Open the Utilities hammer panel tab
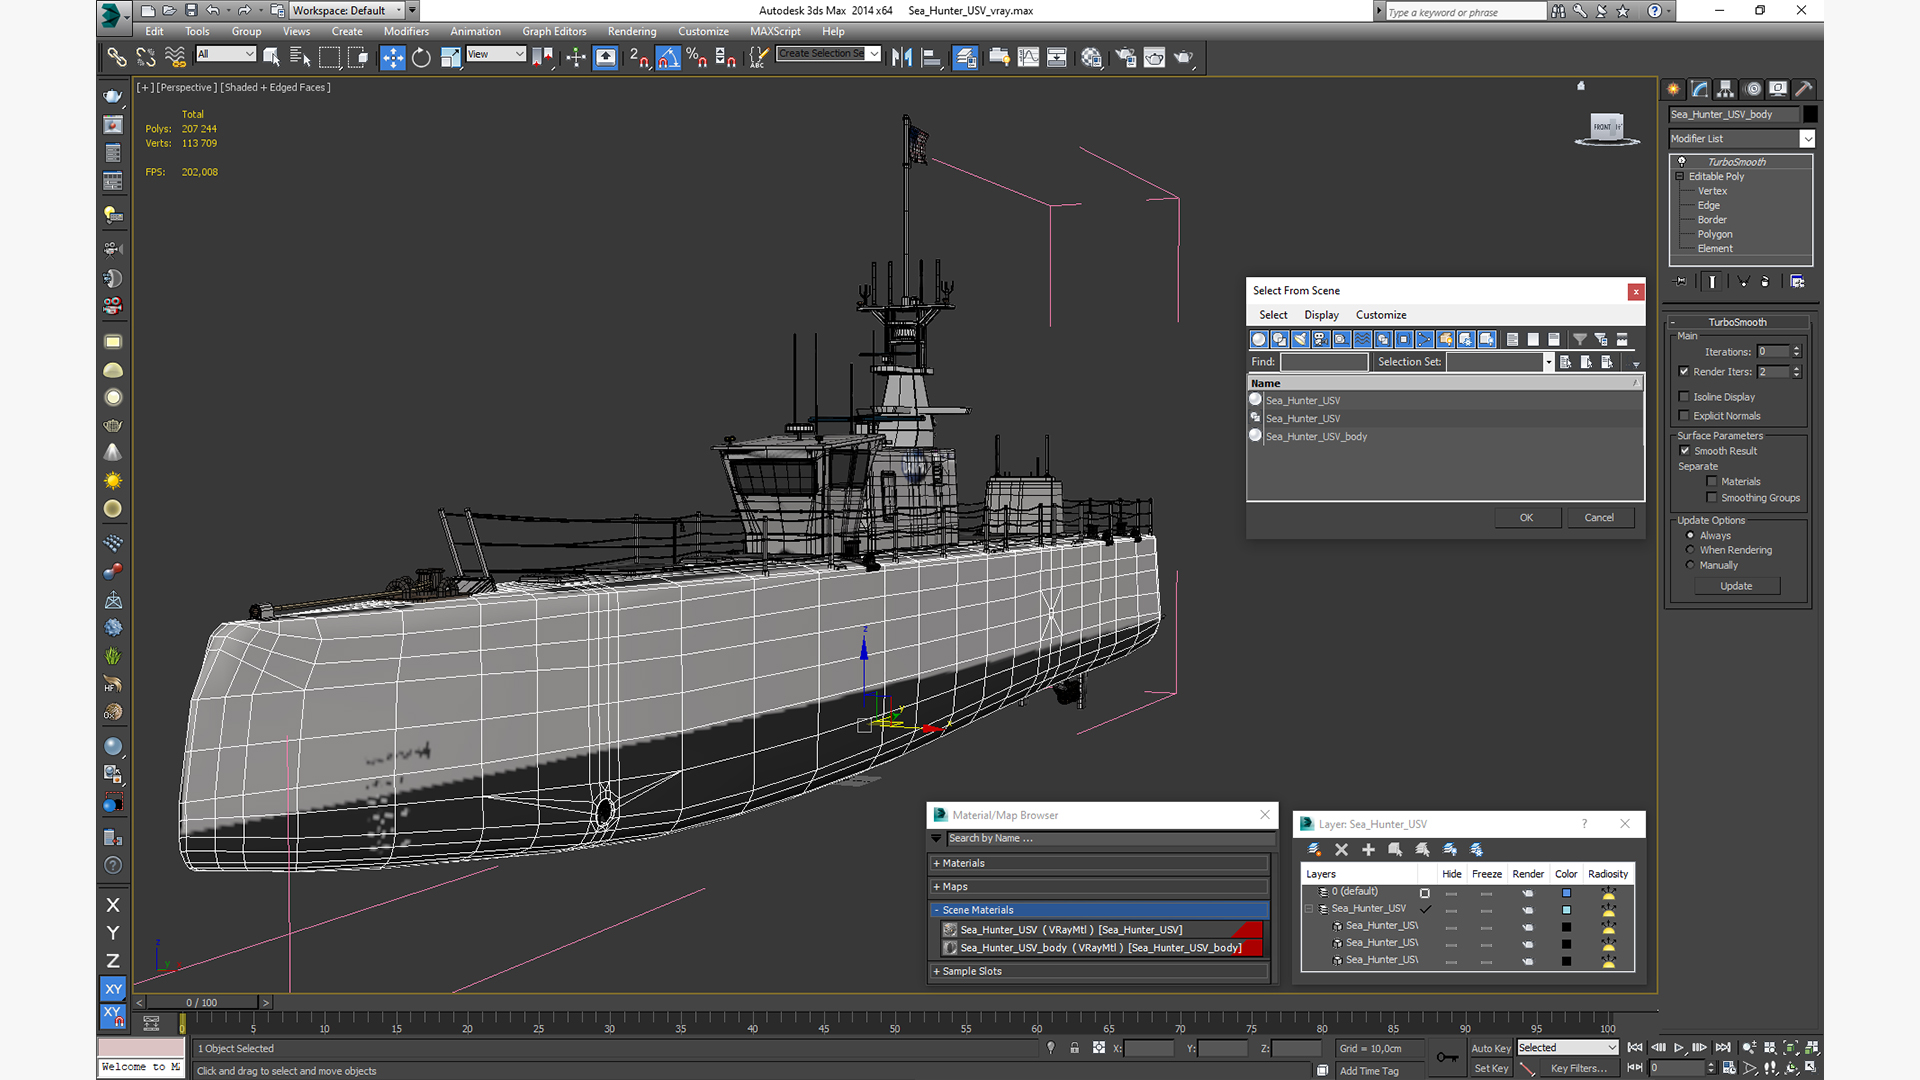Screen dimensions: 1920x1080 [1804, 89]
